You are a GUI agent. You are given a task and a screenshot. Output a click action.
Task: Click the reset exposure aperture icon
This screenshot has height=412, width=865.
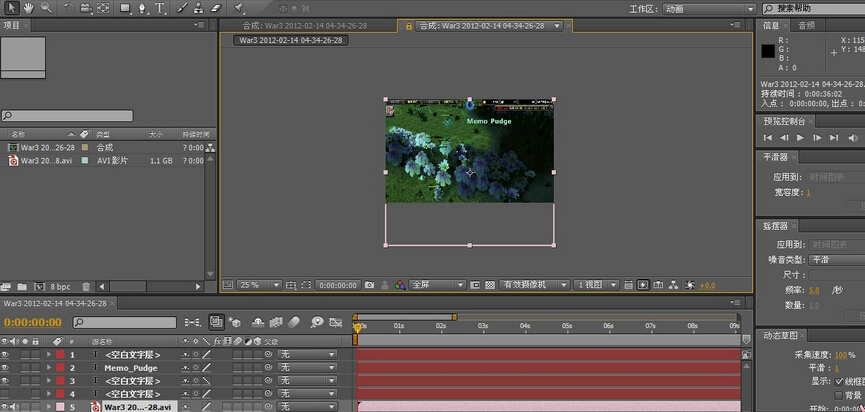(x=690, y=285)
